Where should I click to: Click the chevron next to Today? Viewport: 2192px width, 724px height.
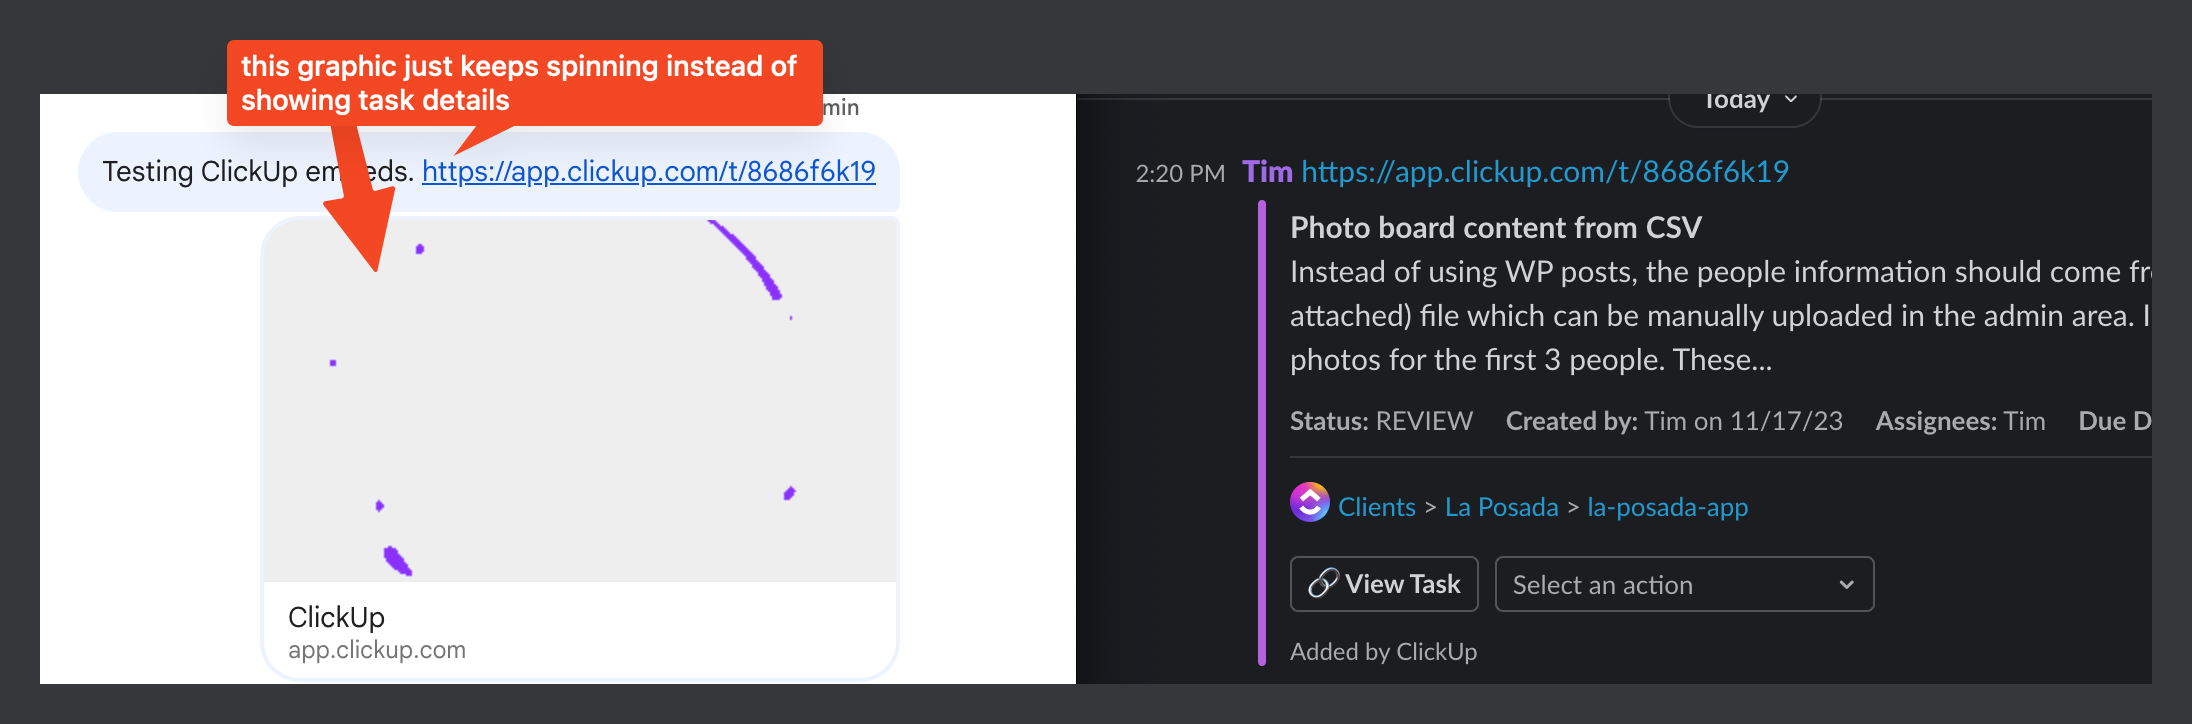[x=1791, y=99]
